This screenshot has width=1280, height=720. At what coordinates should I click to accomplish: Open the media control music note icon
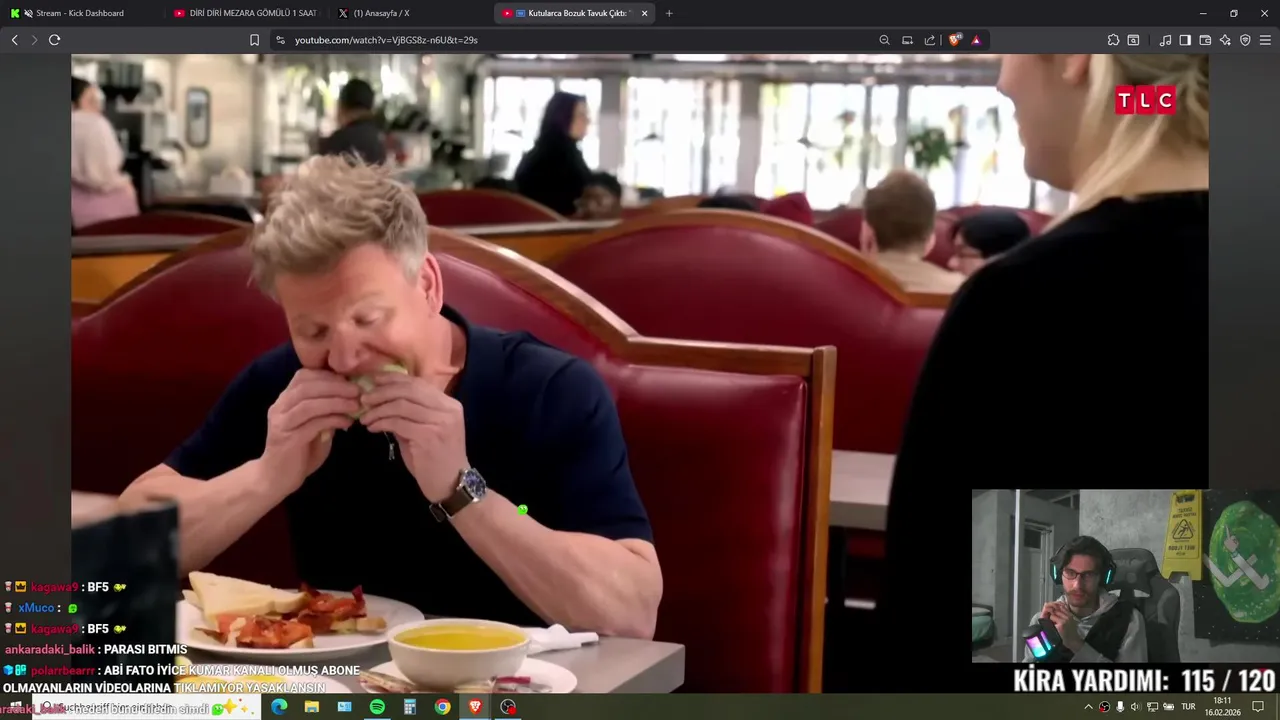click(1165, 40)
